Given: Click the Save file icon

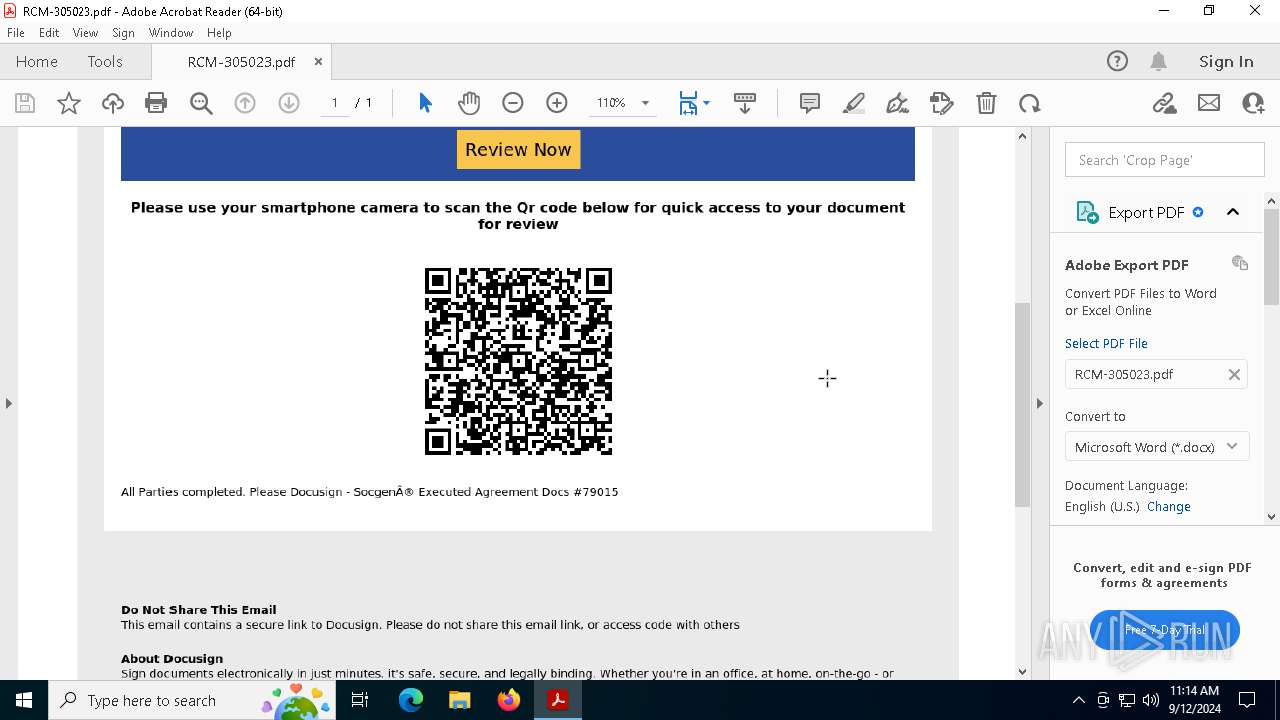Looking at the screenshot, I should pyautogui.click(x=25, y=103).
